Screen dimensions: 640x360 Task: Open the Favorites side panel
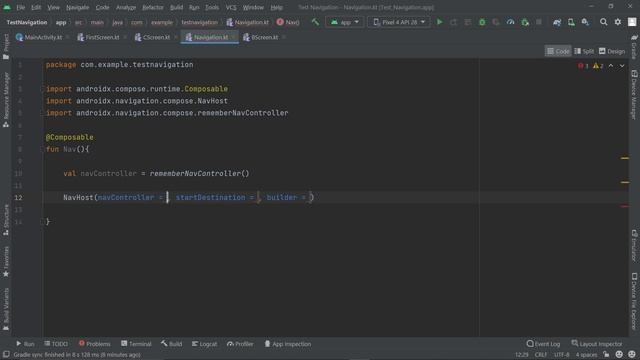click(x=6, y=261)
